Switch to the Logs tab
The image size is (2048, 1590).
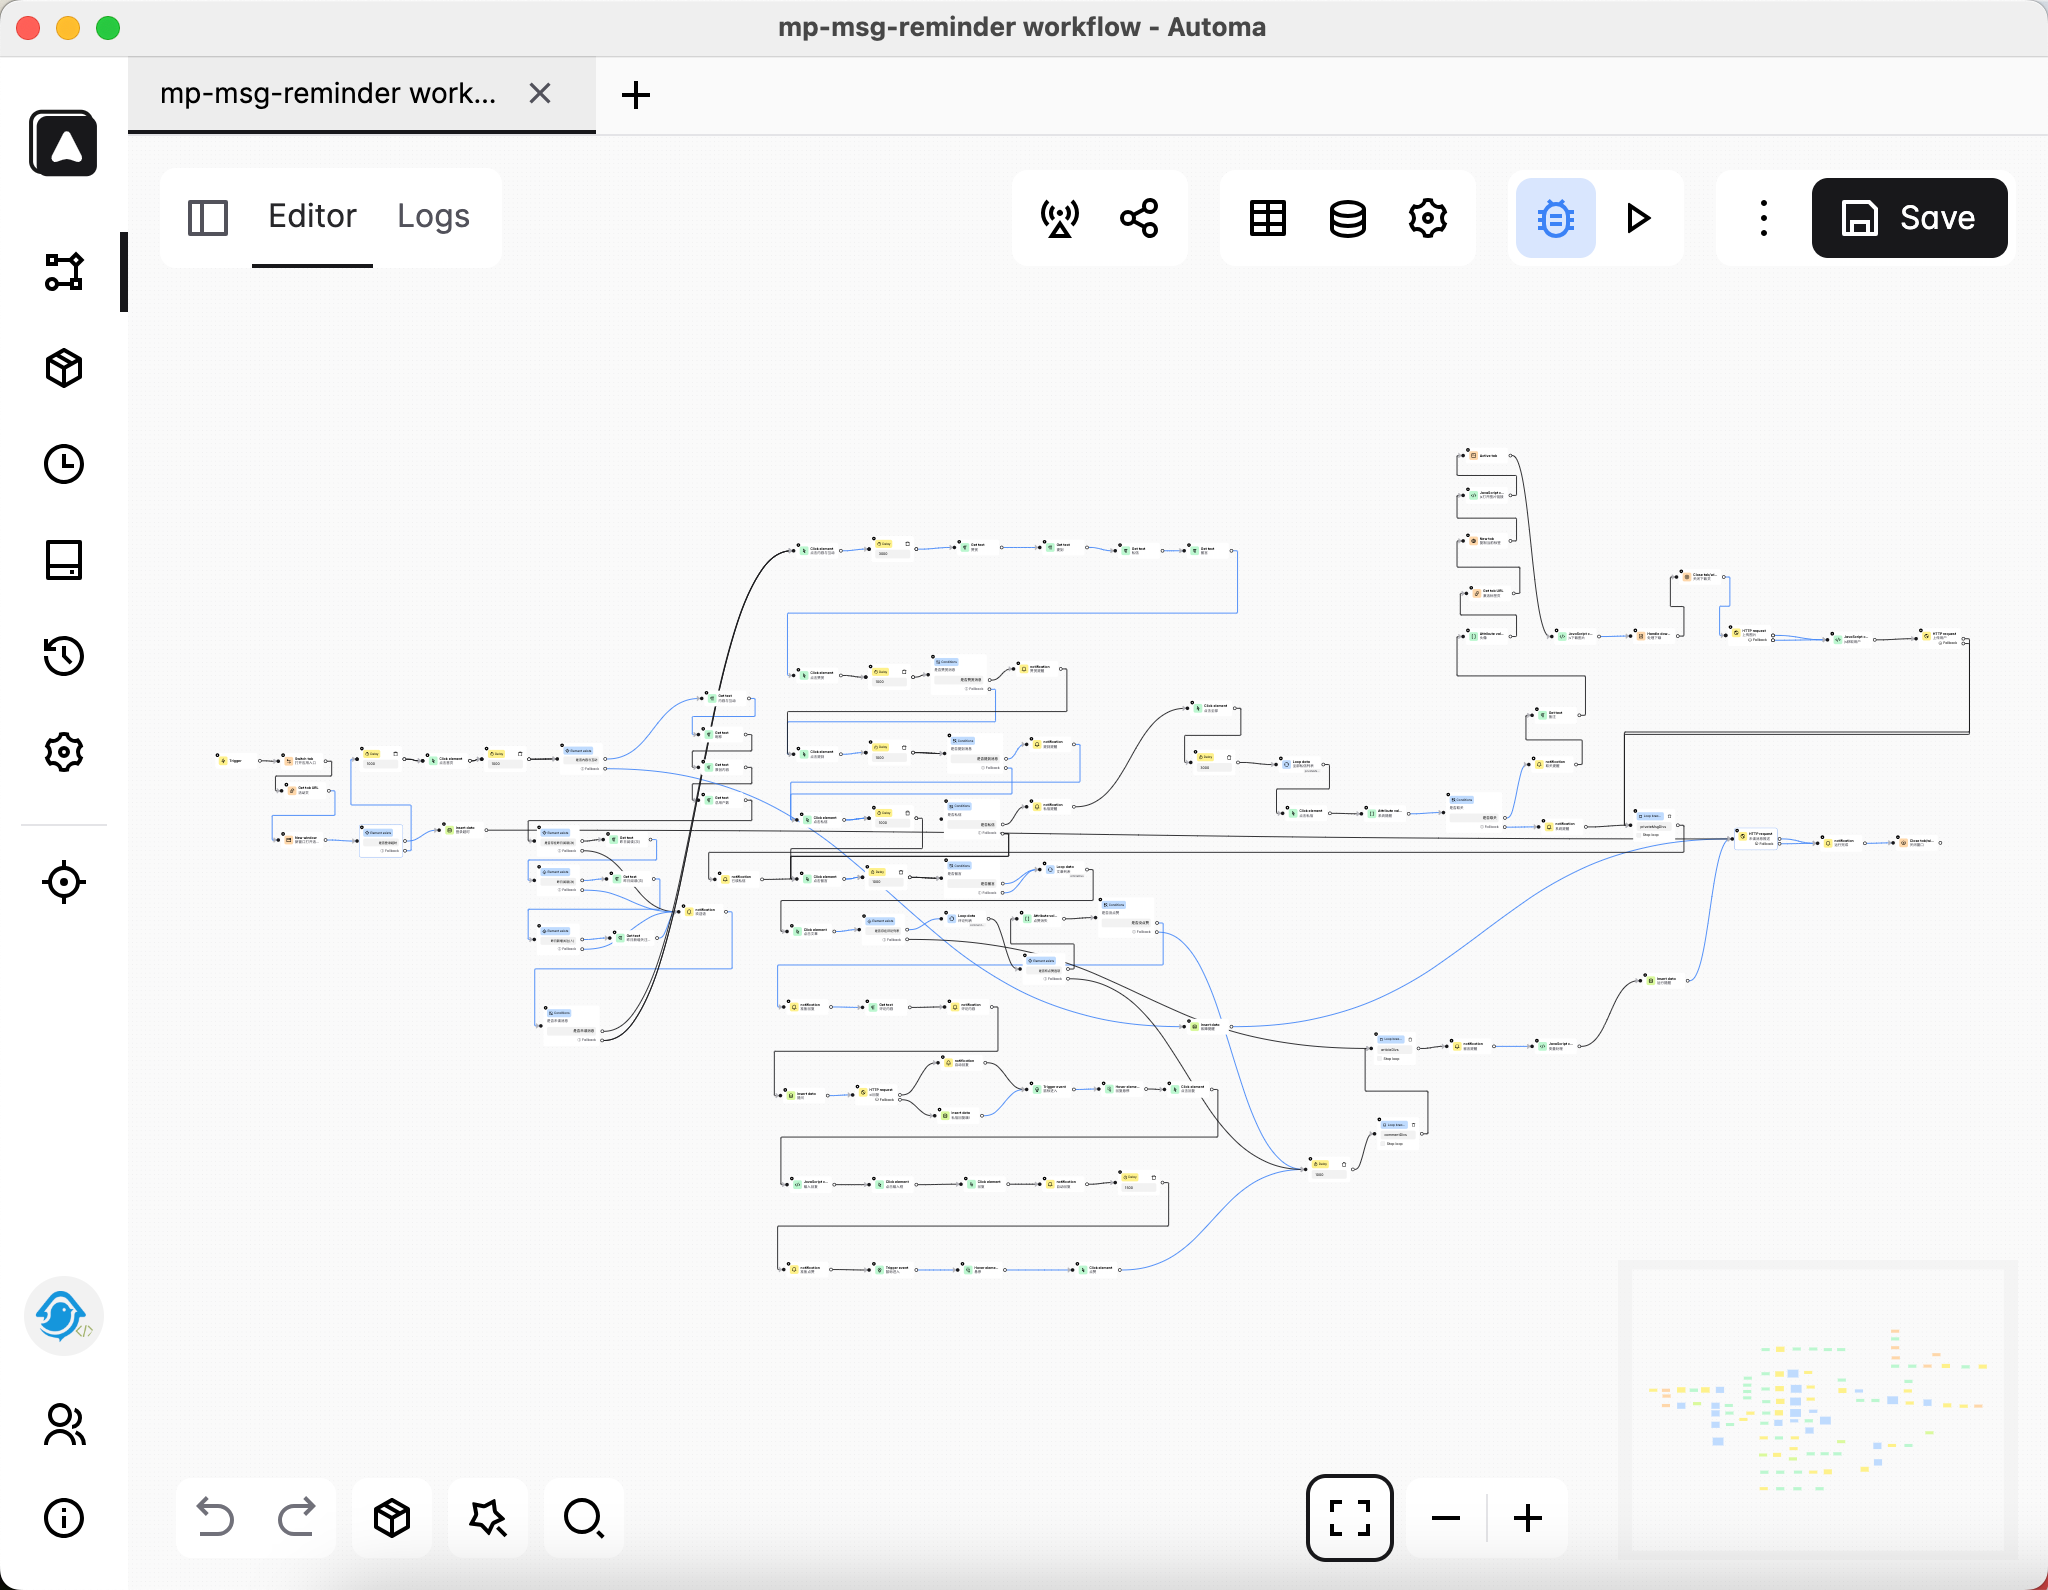click(x=433, y=216)
